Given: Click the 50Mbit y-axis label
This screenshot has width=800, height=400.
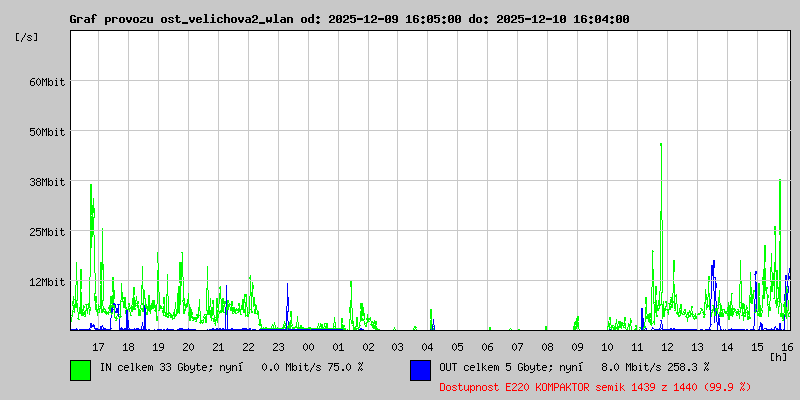Looking at the screenshot, I should click(47, 132).
